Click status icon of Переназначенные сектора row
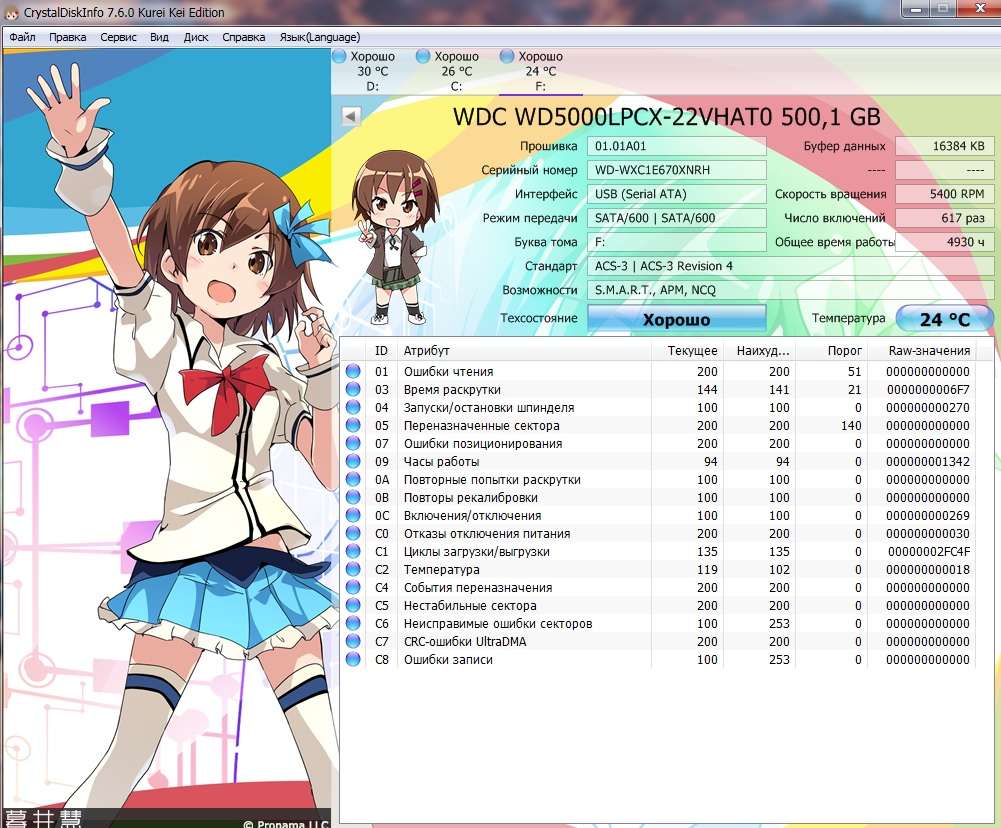Viewport: 1001px width, 828px height. pos(353,425)
